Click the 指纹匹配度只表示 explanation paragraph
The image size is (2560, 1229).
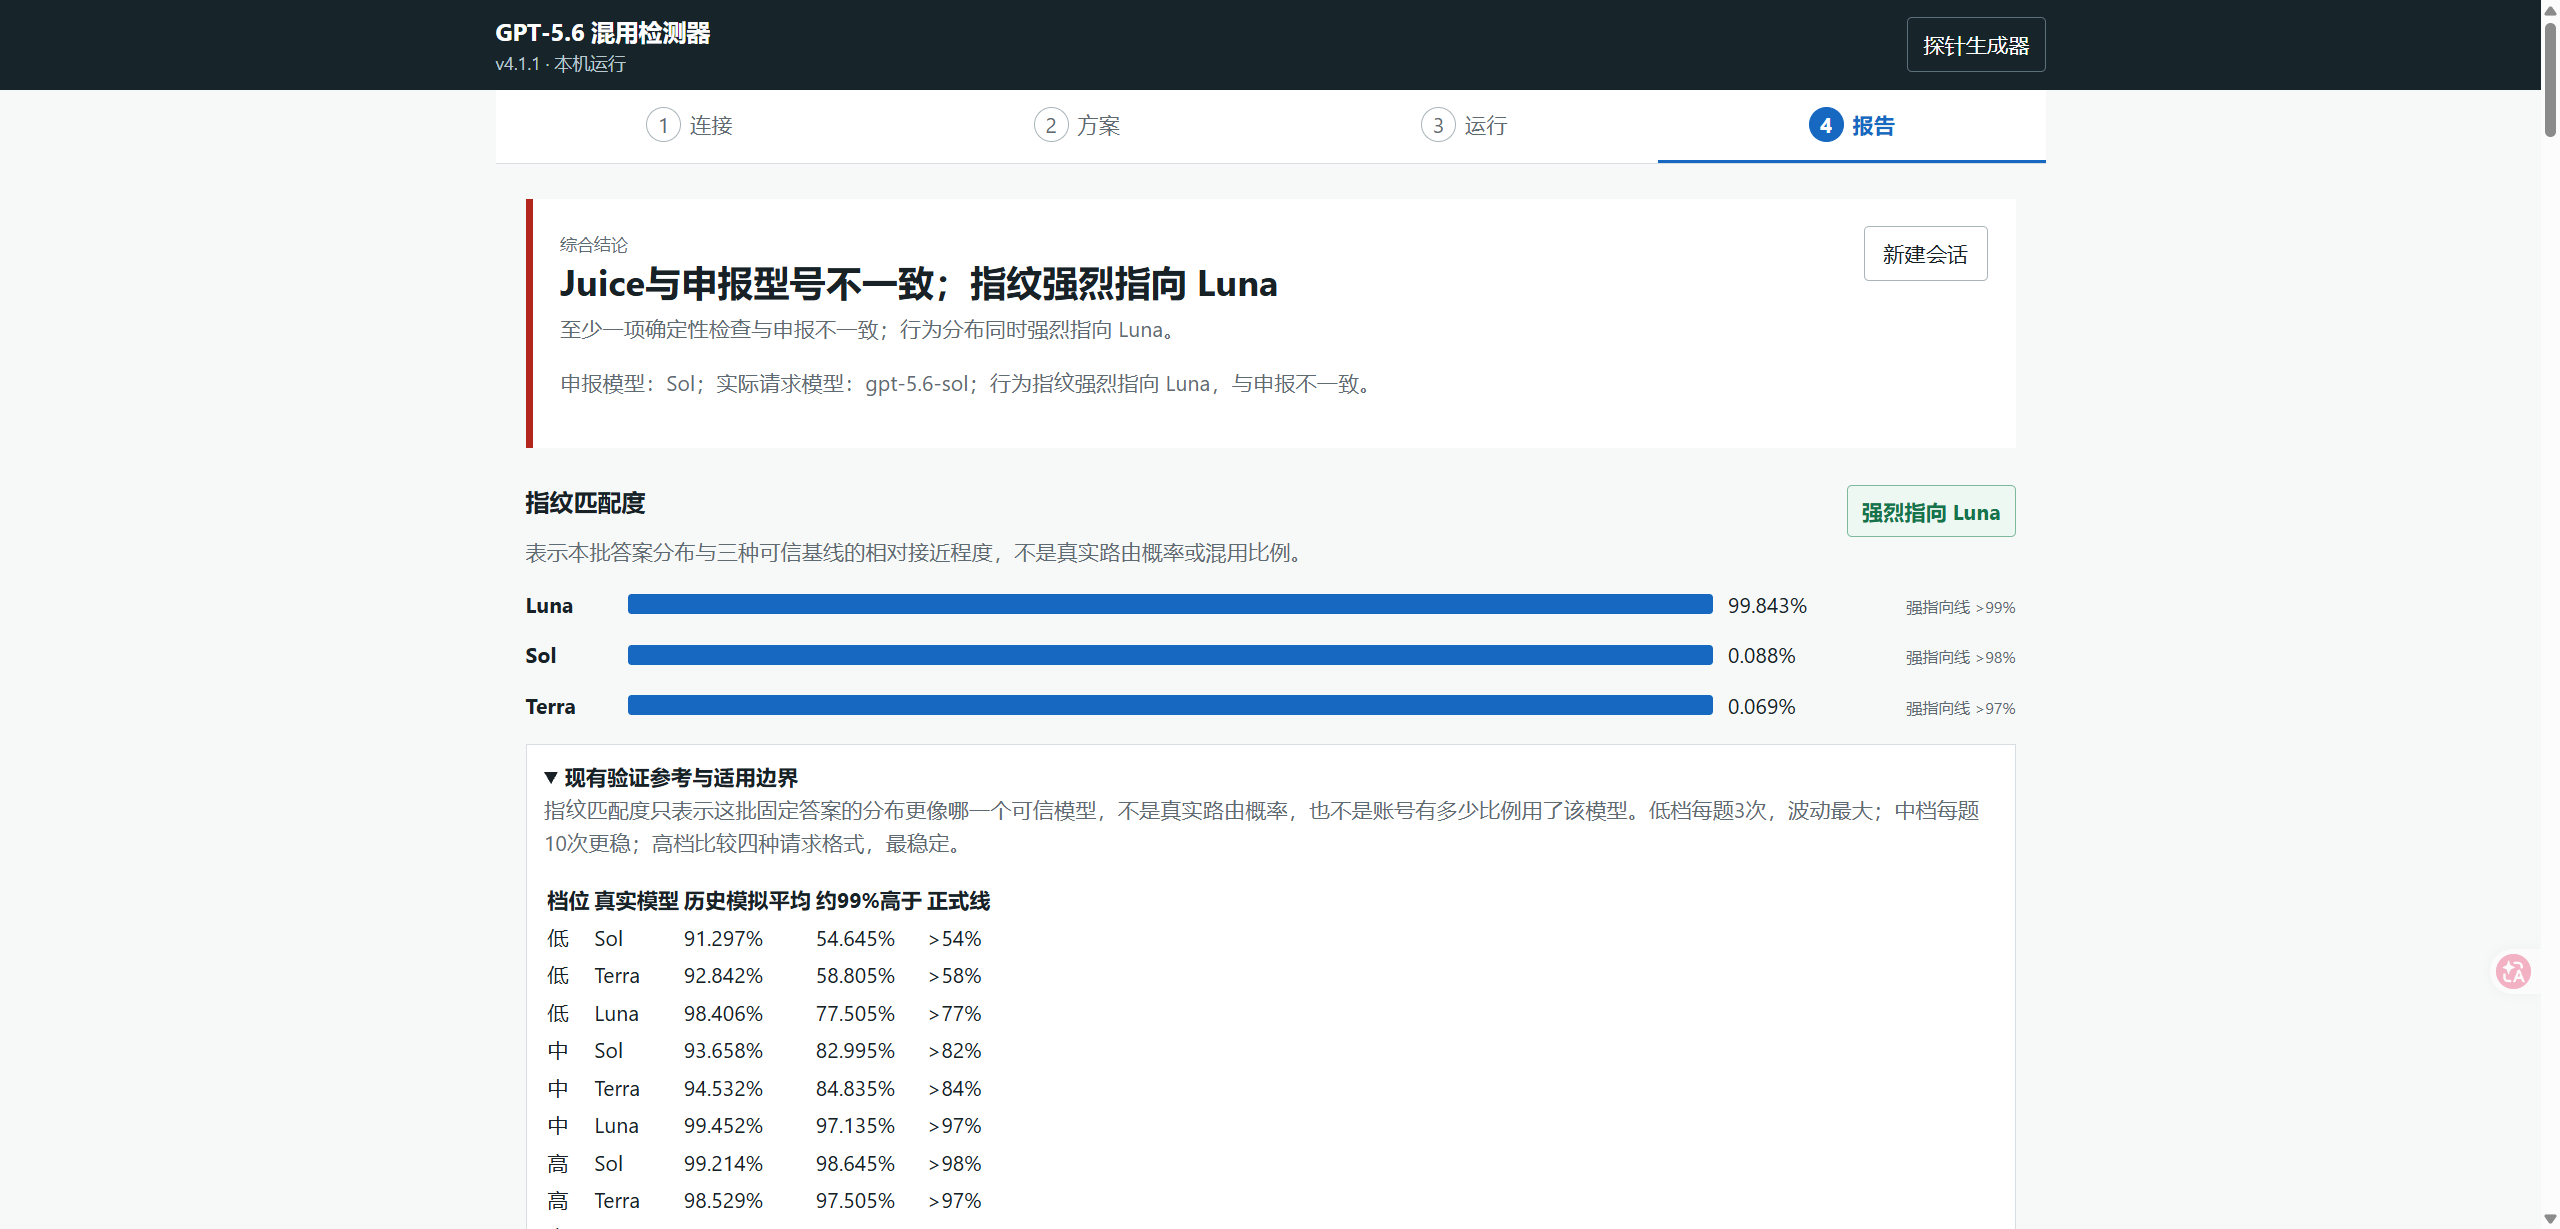(1262, 827)
